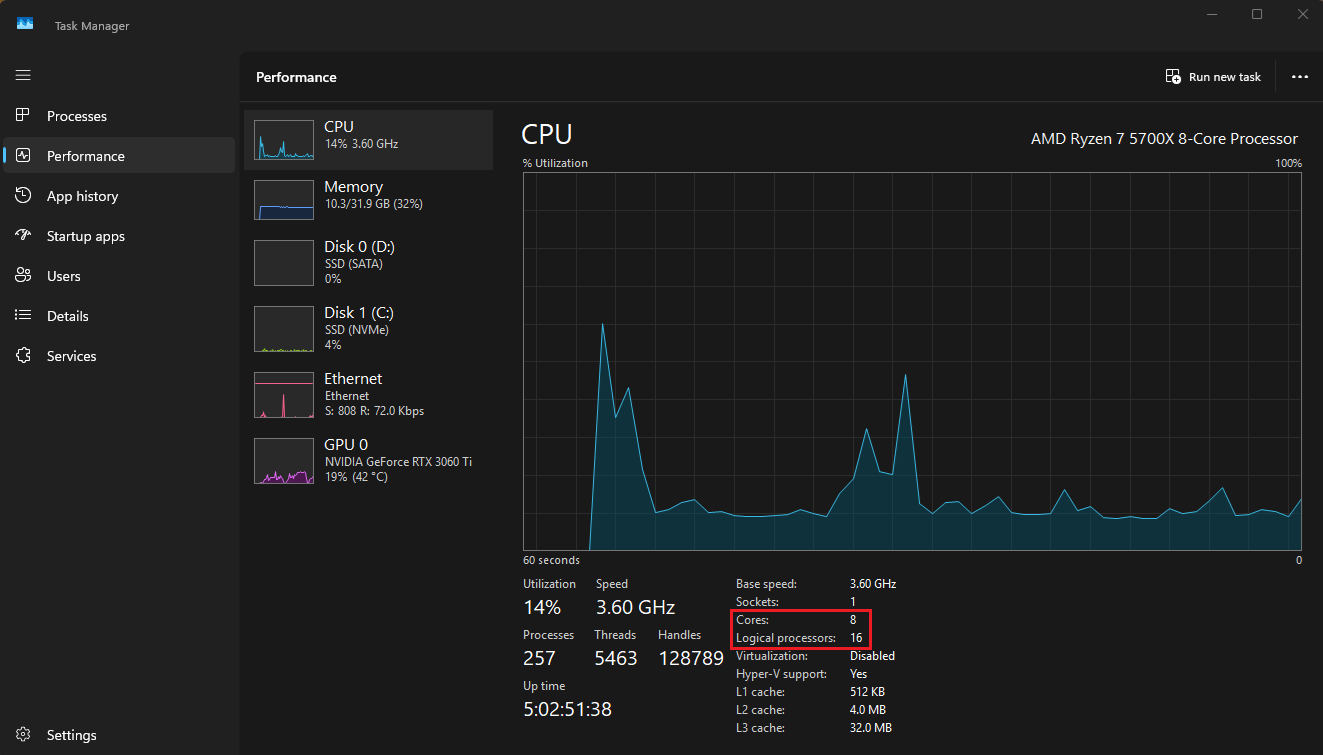Click the "% Utilization" graph label
Viewport: 1323px width, 755px height.
coord(555,163)
